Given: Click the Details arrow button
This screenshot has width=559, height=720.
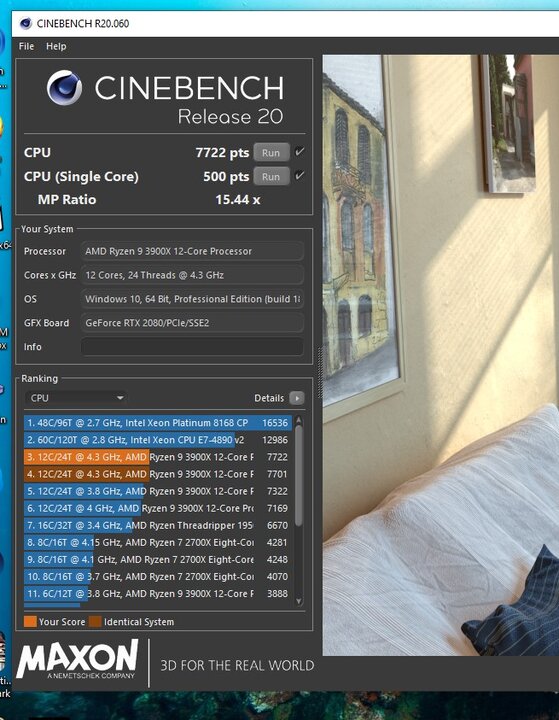Looking at the screenshot, I should (297, 398).
